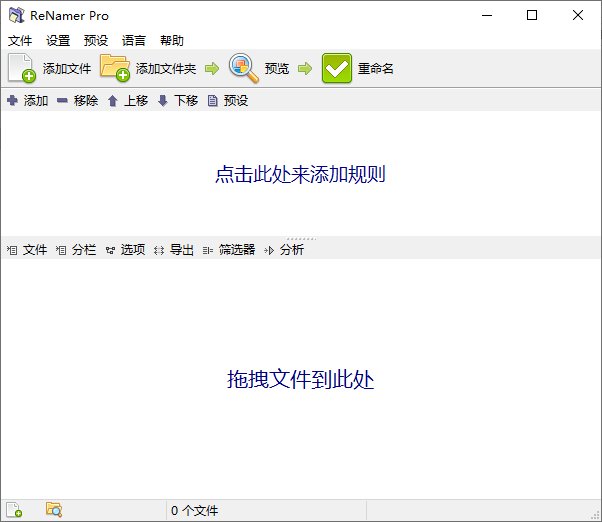Screen dimensions: 602x522
Task: Open the 预设 menu in menu bar
Action: point(96,40)
